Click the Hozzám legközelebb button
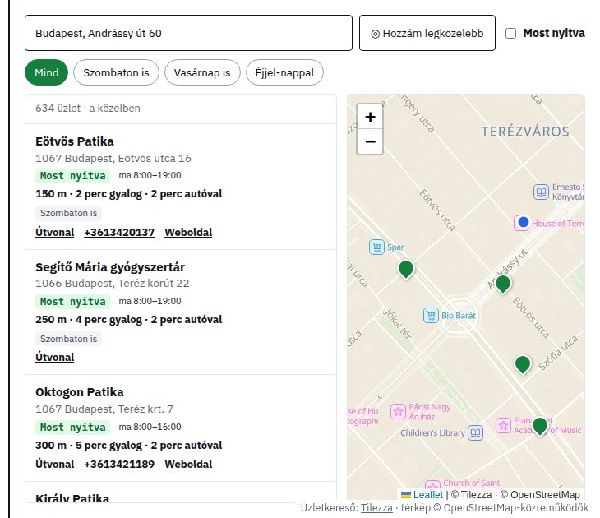This screenshot has width=600, height=518. click(427, 33)
